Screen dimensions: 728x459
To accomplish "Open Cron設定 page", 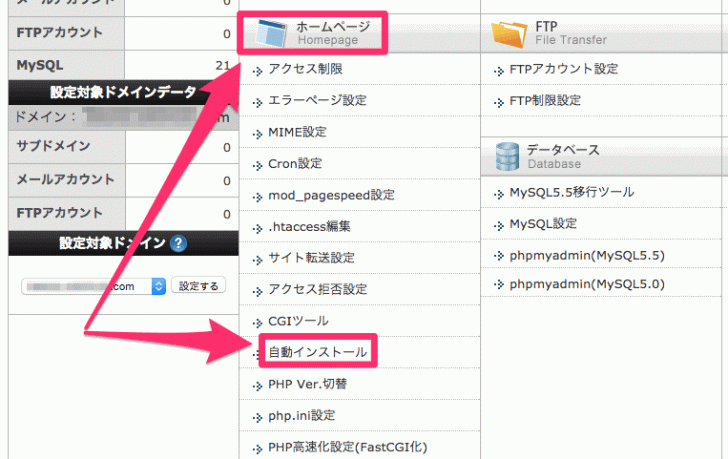I will click(x=295, y=163).
